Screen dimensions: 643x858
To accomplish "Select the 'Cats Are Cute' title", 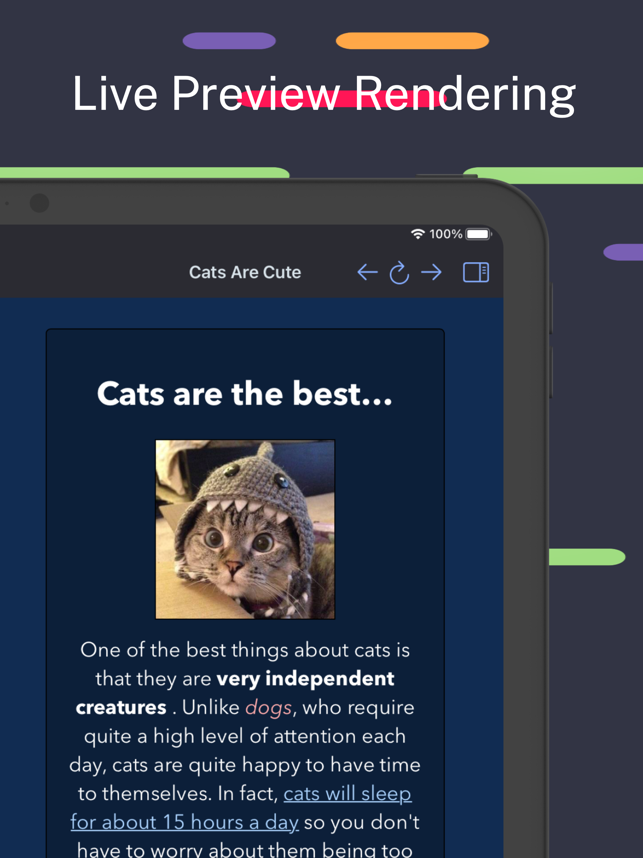I will (x=245, y=272).
